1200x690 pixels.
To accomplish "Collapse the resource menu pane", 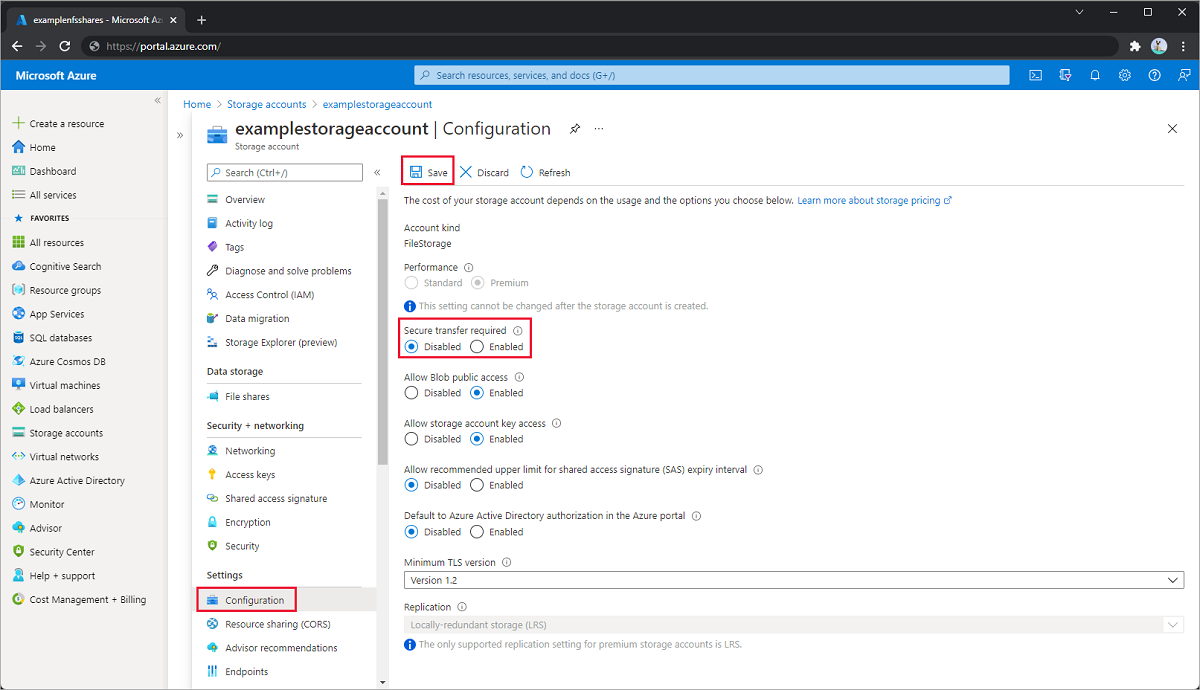I will point(377,173).
